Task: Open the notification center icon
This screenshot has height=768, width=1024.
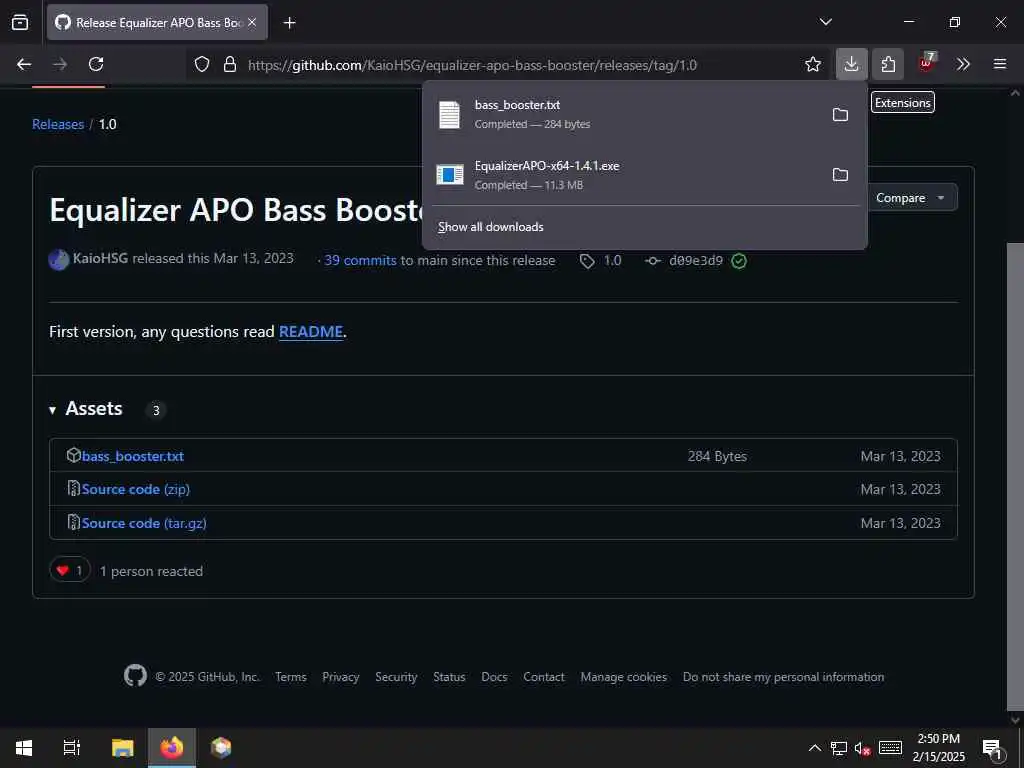Action: pos(992,748)
